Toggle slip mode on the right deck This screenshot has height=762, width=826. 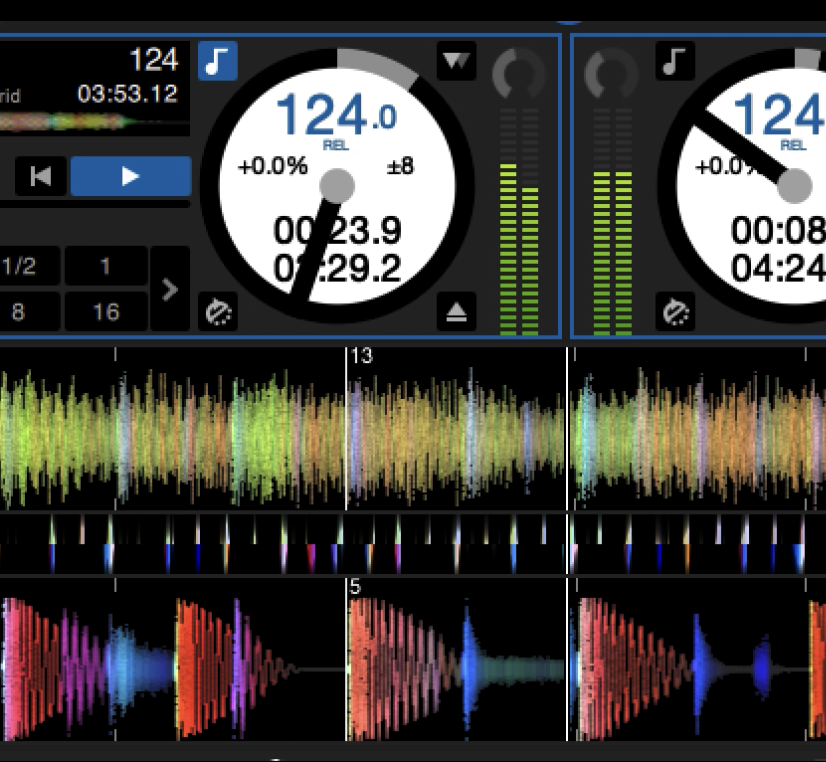point(675,312)
